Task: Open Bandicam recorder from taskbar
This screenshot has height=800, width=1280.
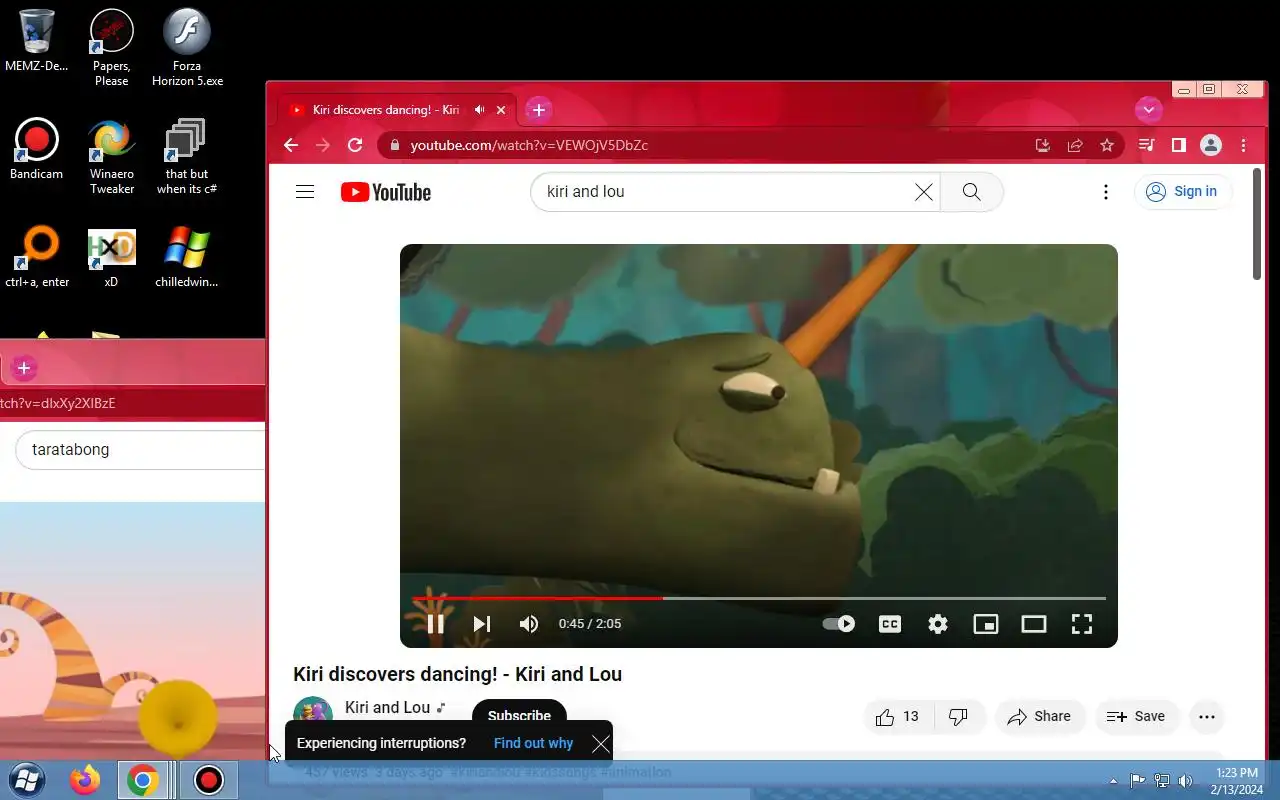Action: tap(208, 779)
